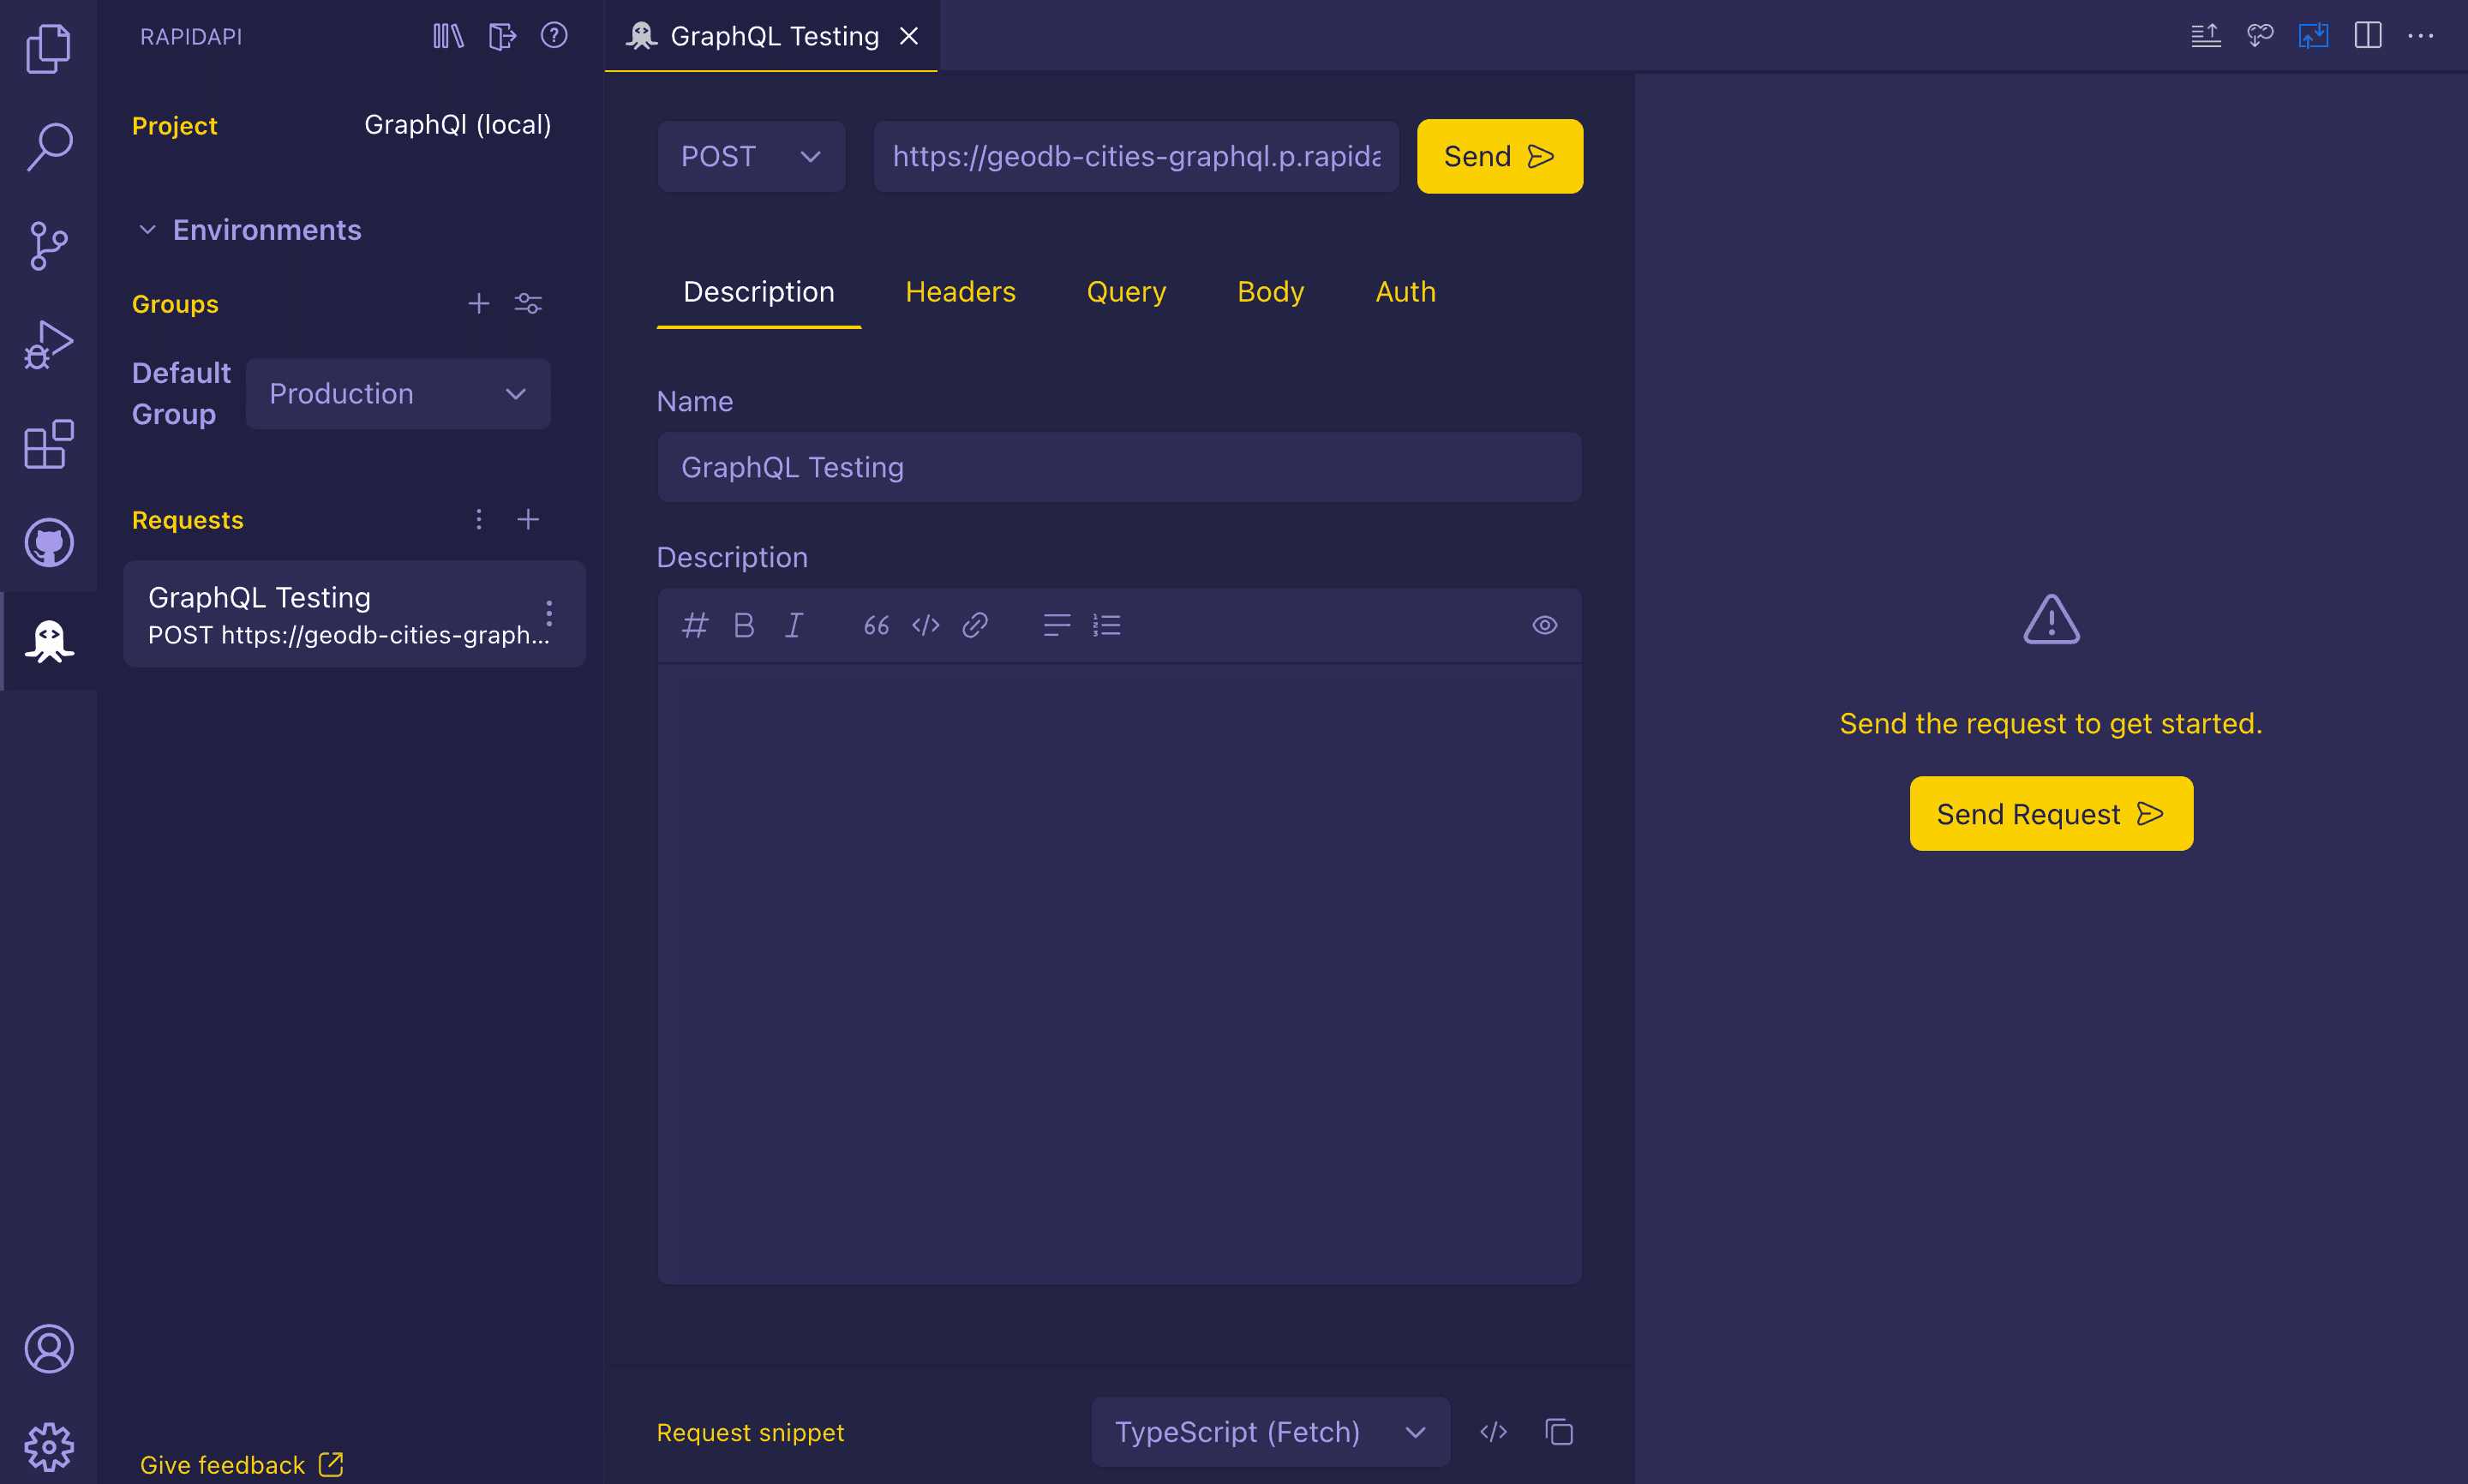The image size is (2468, 1484).
Task: Click the library books icon in RapidAPI header
Action: coord(448,36)
